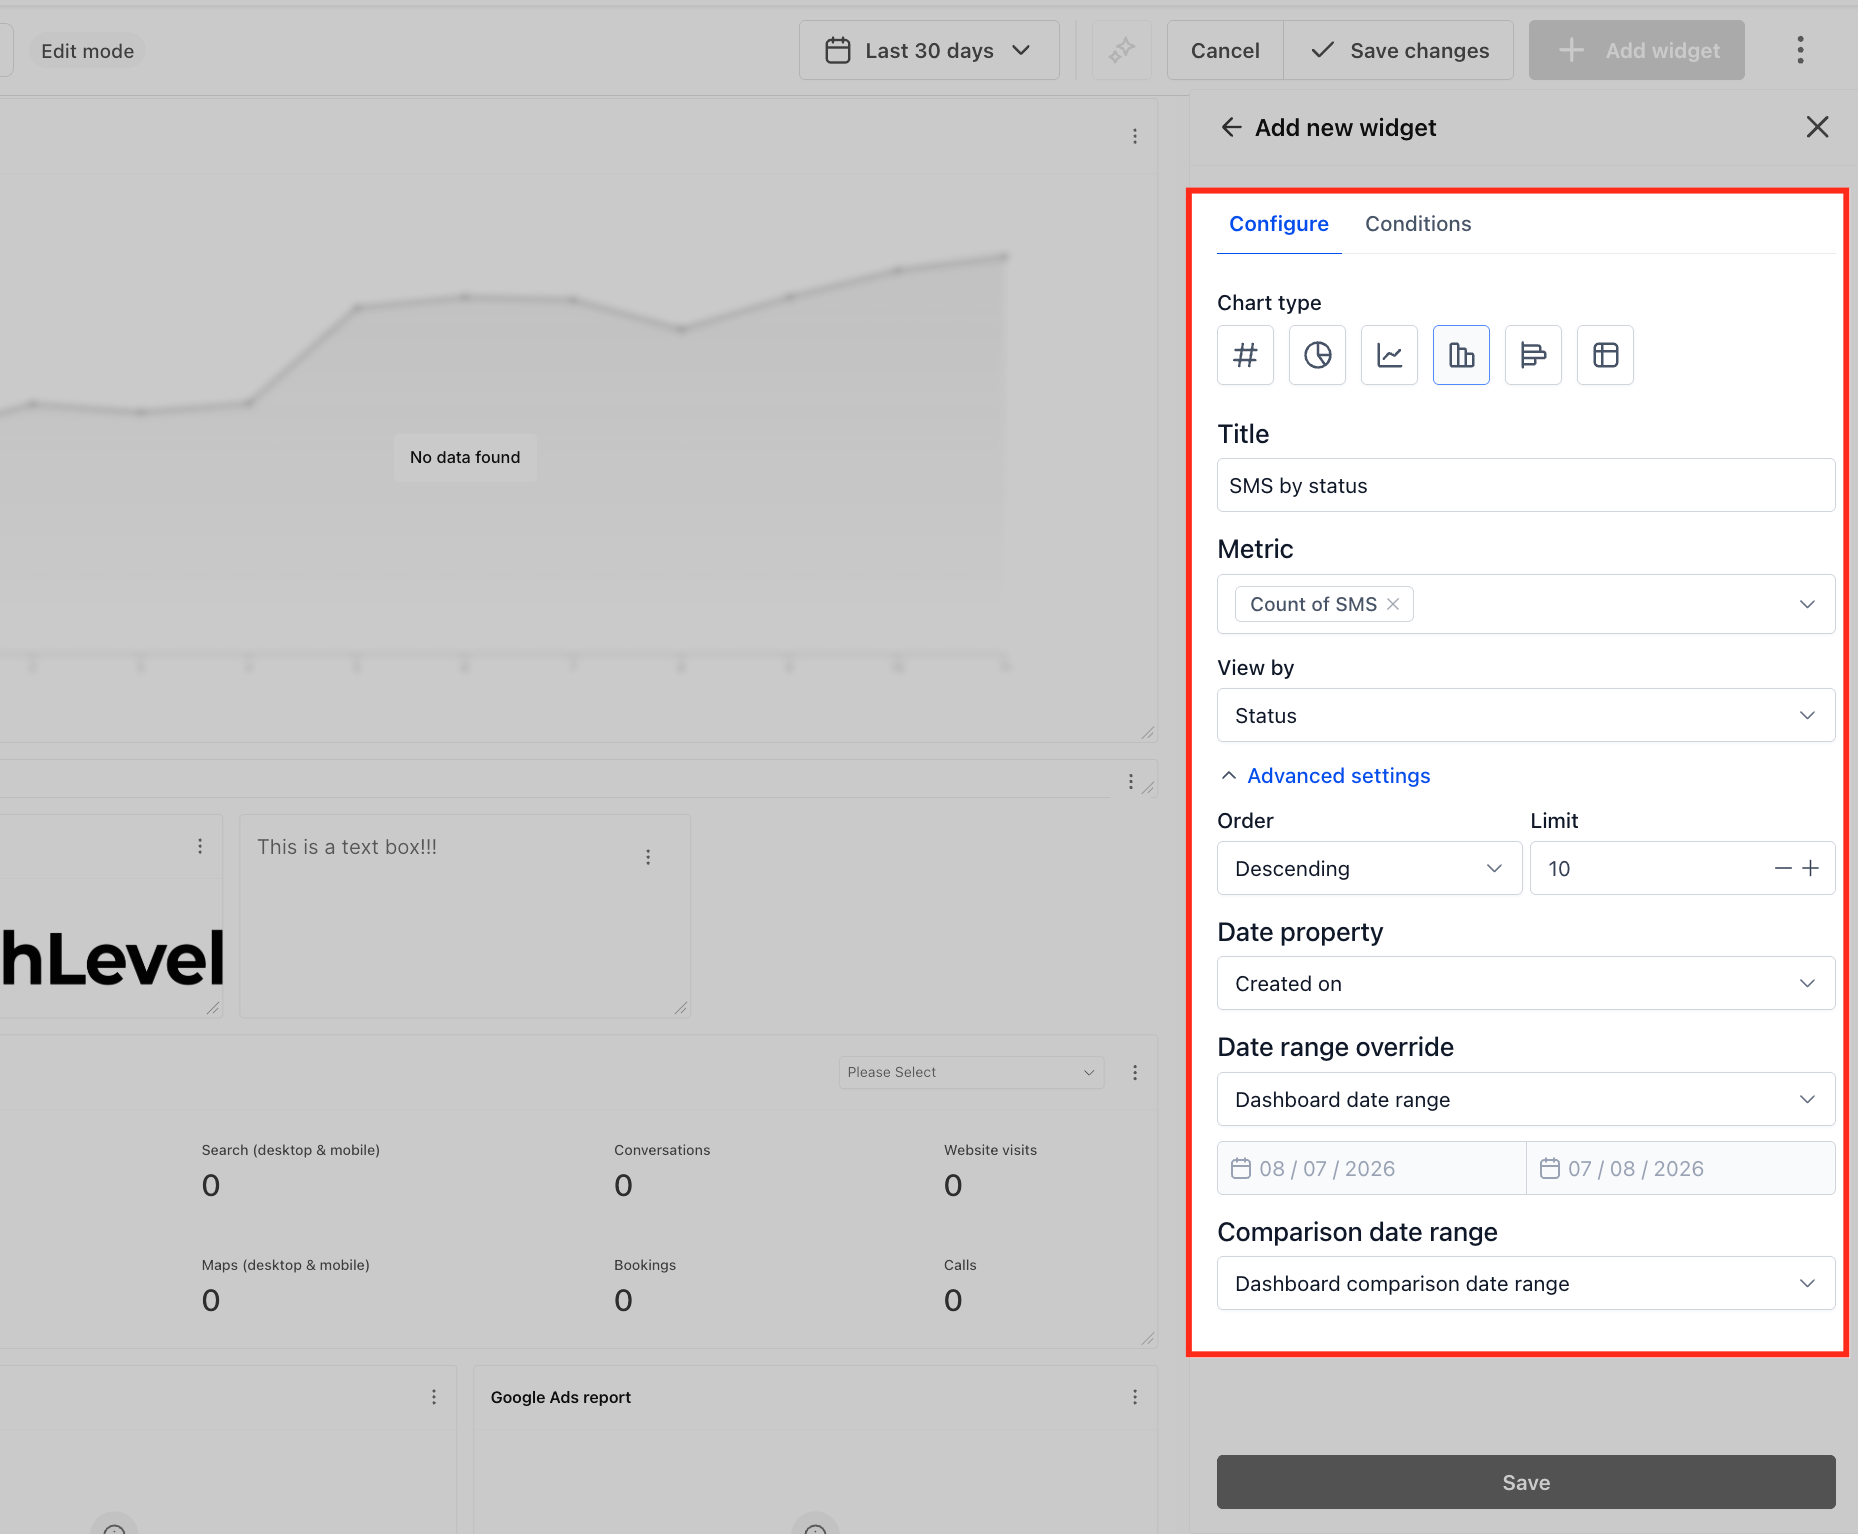Image resolution: width=1858 pixels, height=1534 pixels.
Task: Select the pie chart type icon
Action: click(x=1317, y=355)
